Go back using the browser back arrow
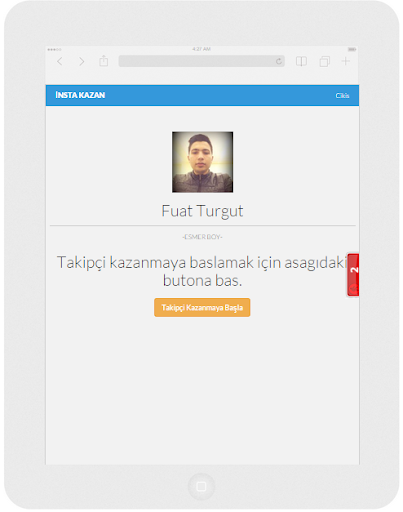The height and width of the screenshot is (512, 403). 60,61
